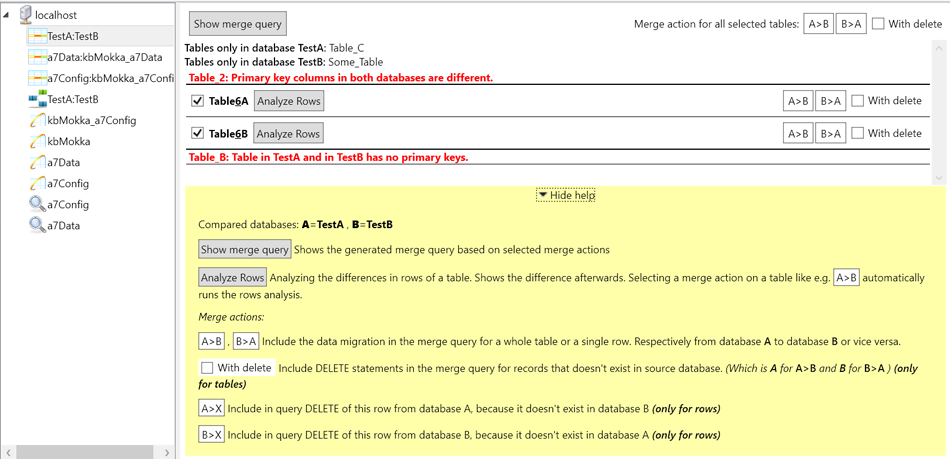The width and height of the screenshot is (950, 459).
Task: Choose A>B merge action for Table6B
Action: point(798,133)
